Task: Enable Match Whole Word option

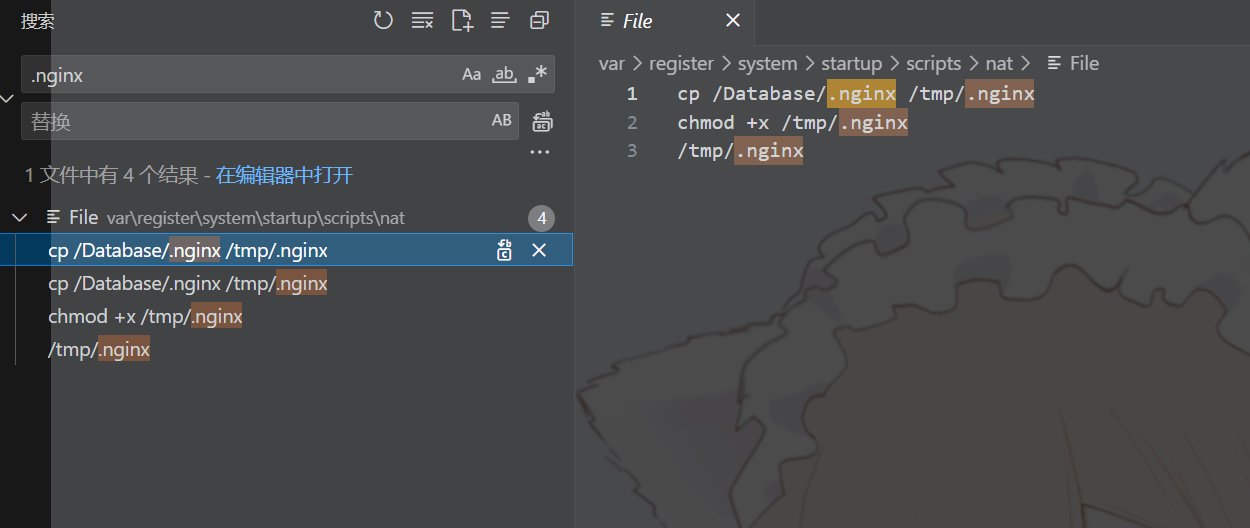Action: click(x=505, y=75)
